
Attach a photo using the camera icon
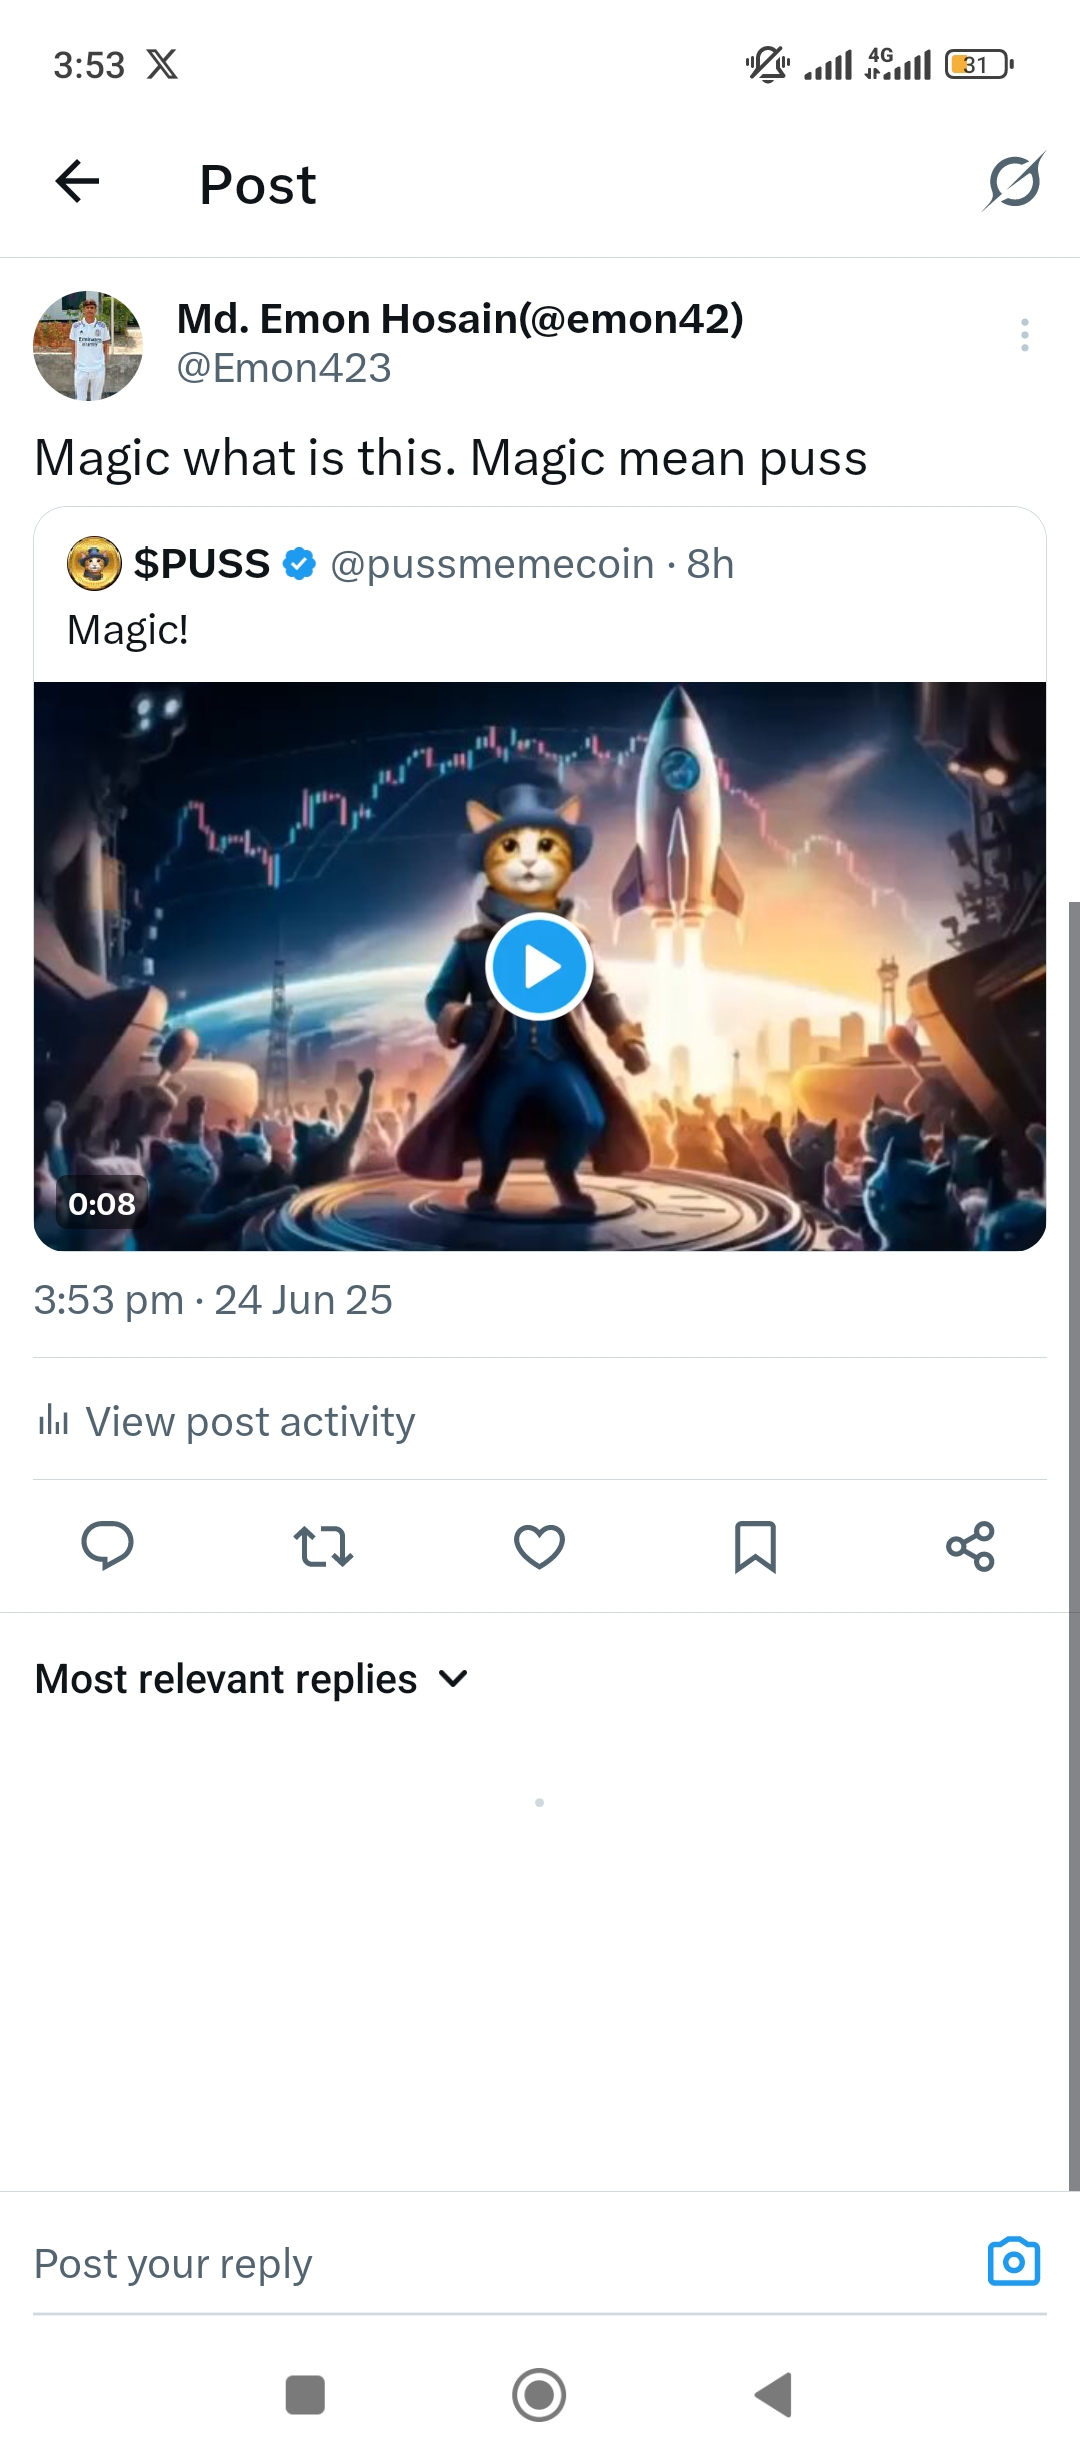click(x=1014, y=2261)
